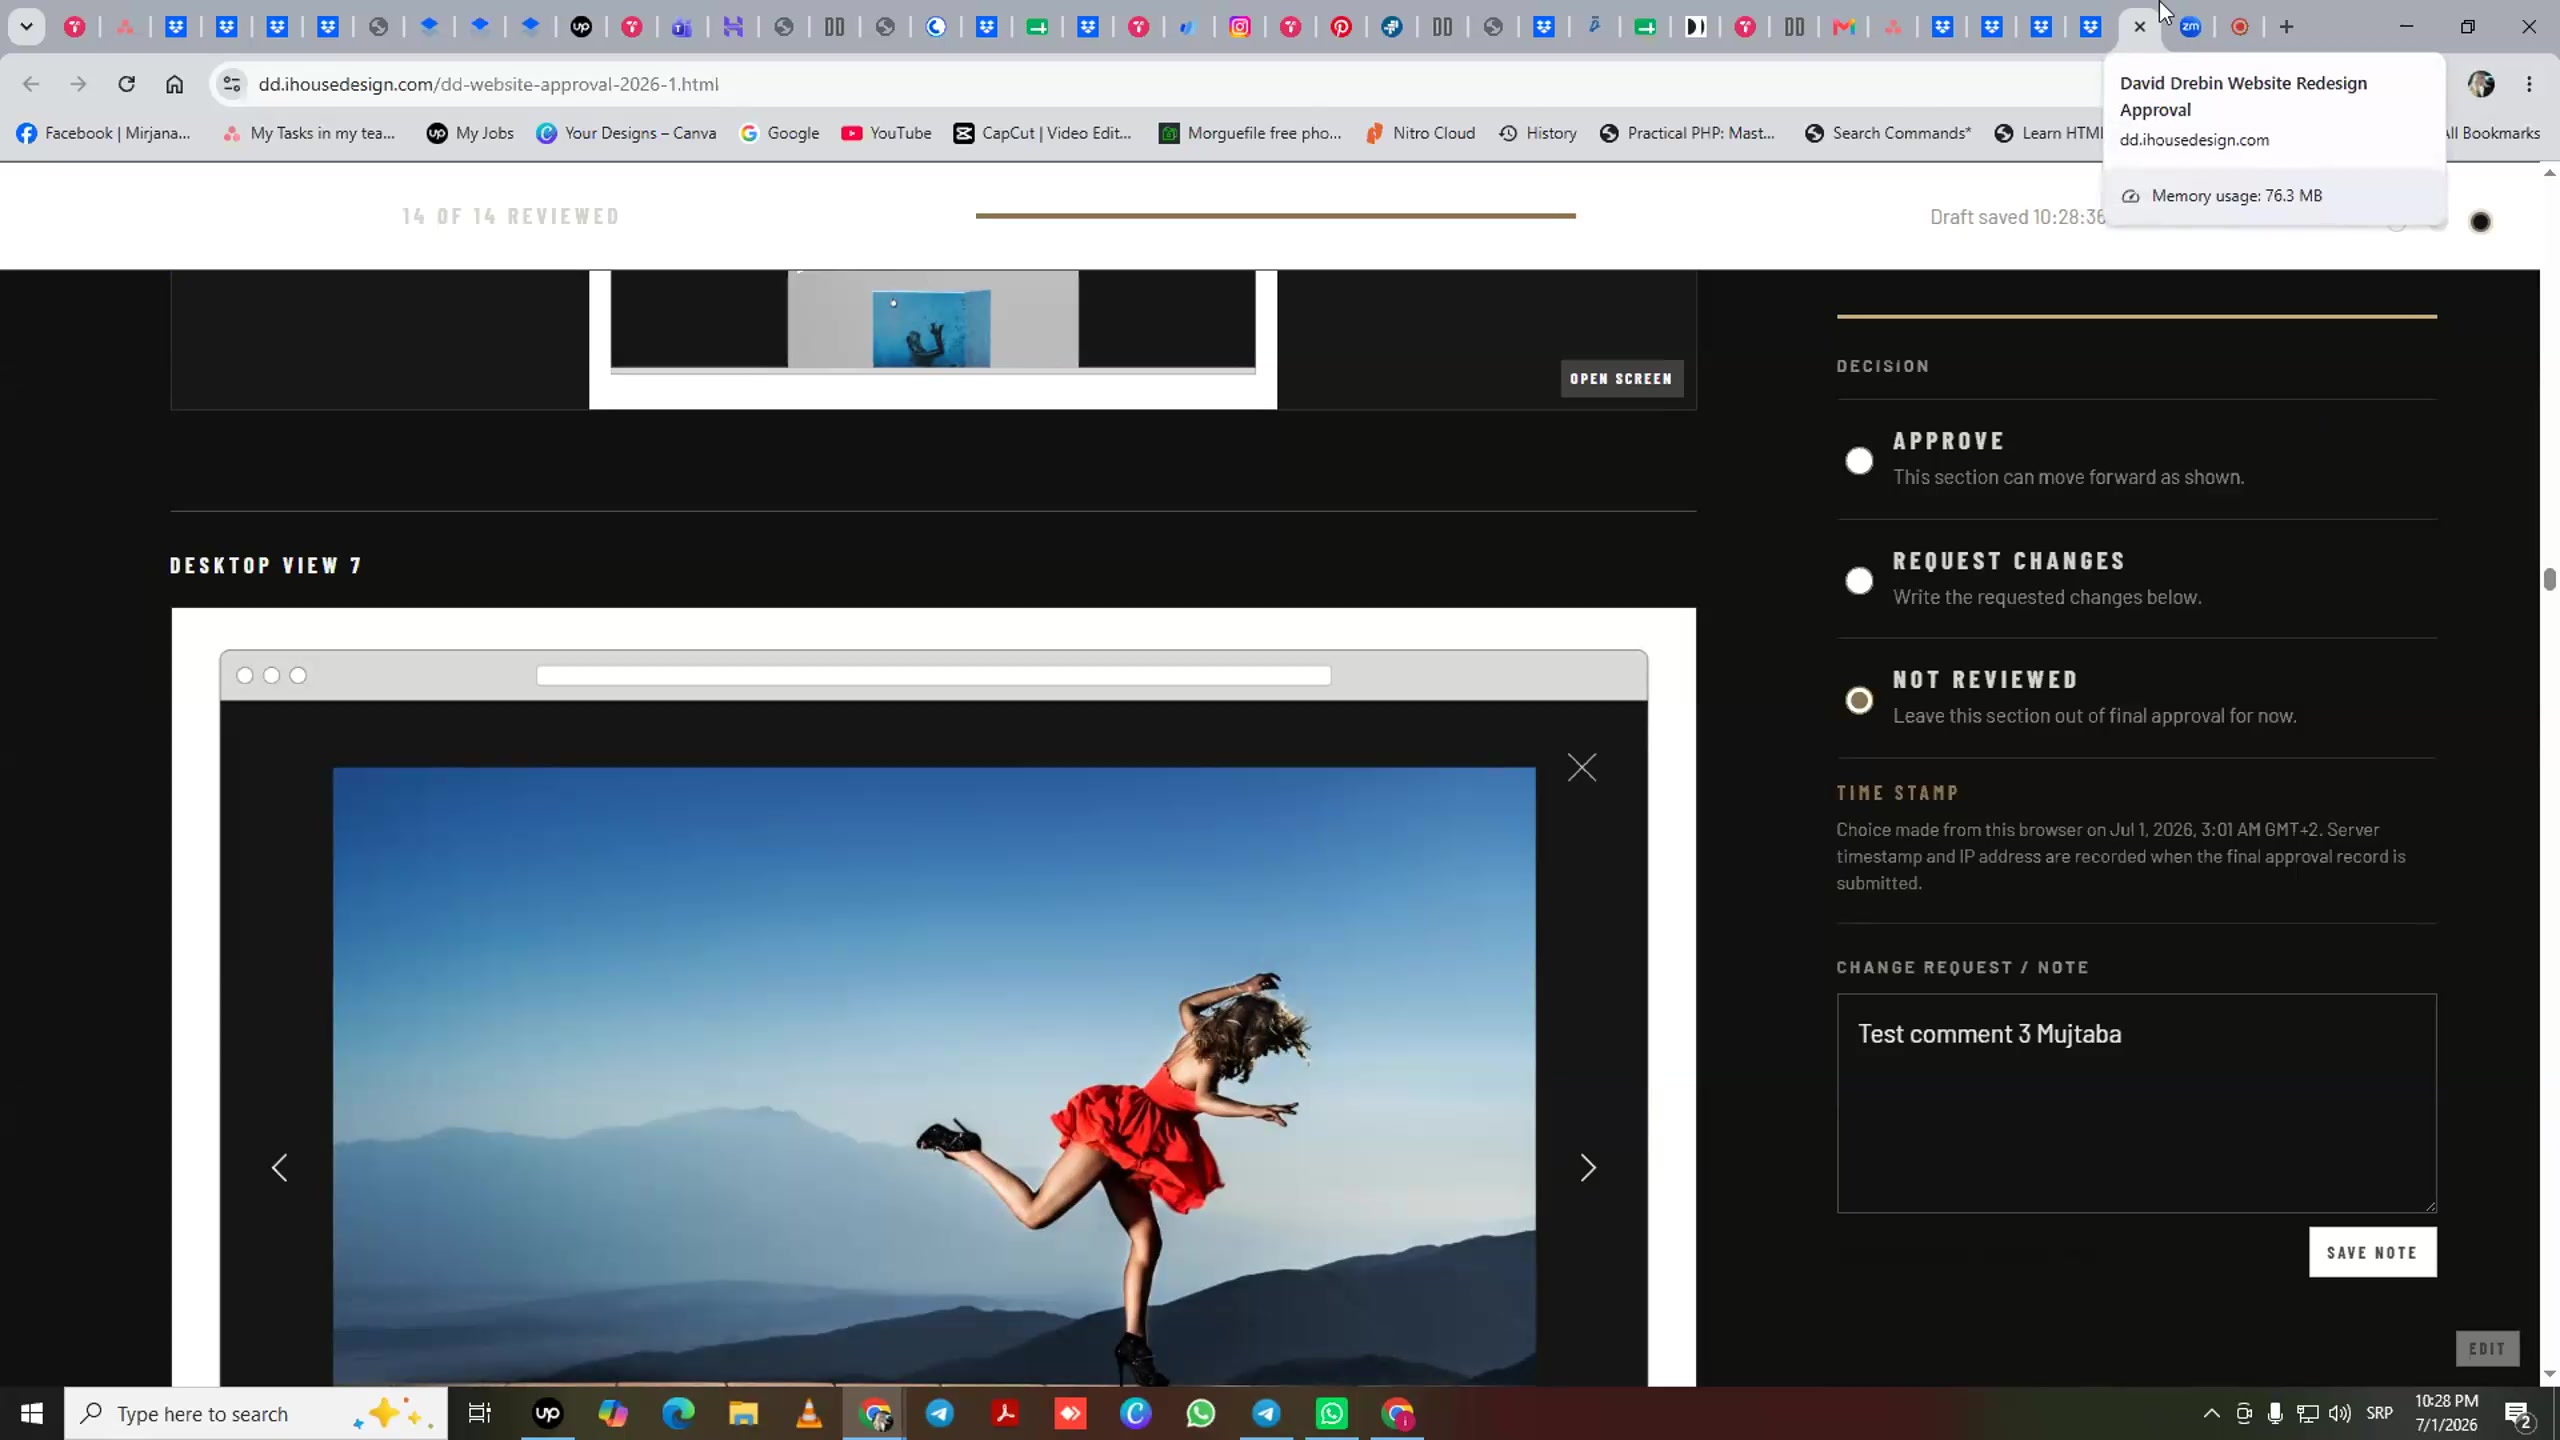This screenshot has height=1440, width=2560.
Task: Open the volume control in system tray
Action: click(2339, 1413)
